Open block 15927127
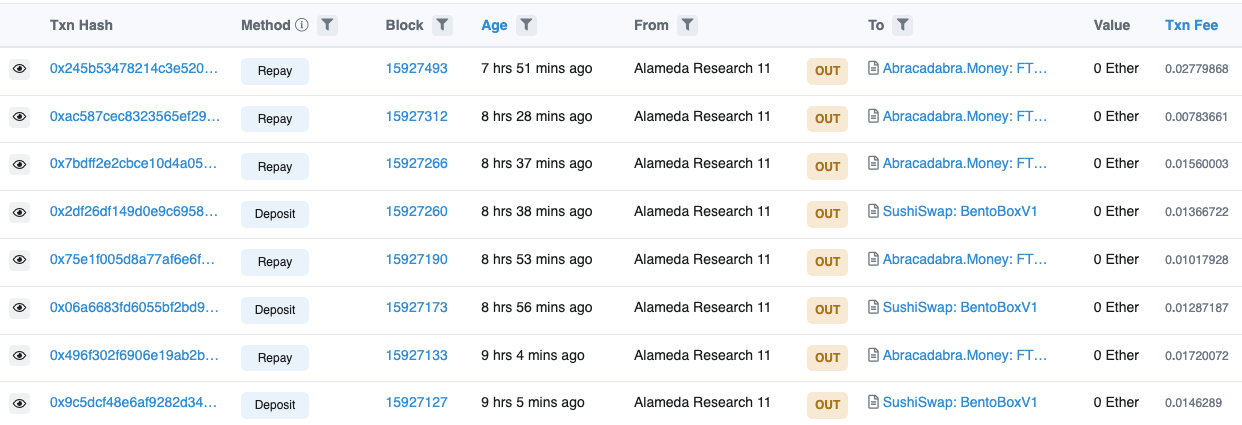The height and width of the screenshot is (425, 1242). pyautogui.click(x=417, y=403)
